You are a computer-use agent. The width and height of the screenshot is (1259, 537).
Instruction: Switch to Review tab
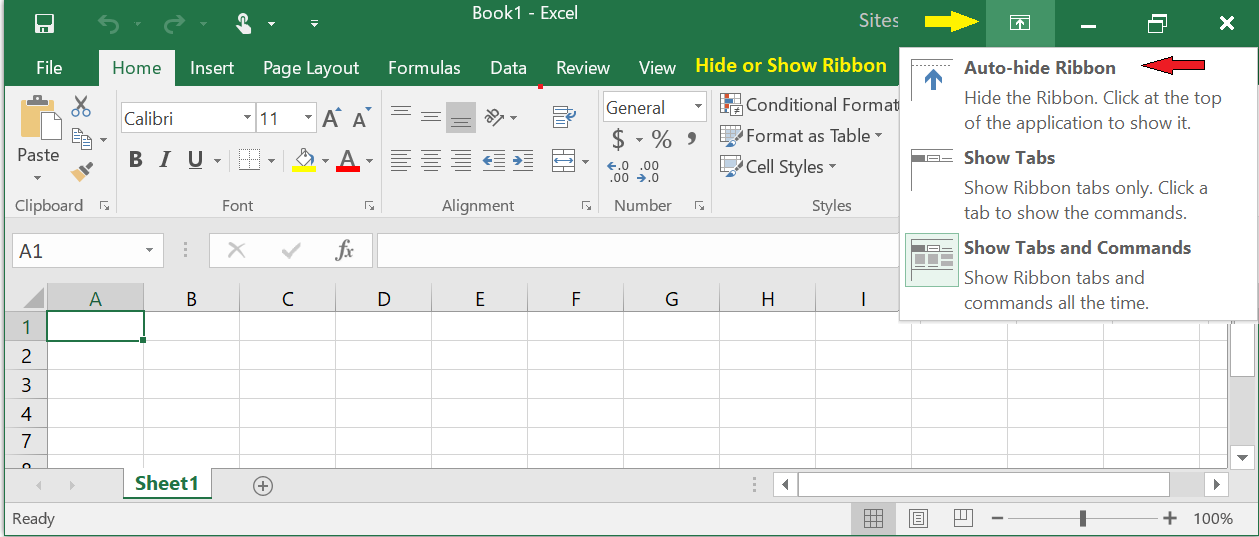[x=583, y=68]
